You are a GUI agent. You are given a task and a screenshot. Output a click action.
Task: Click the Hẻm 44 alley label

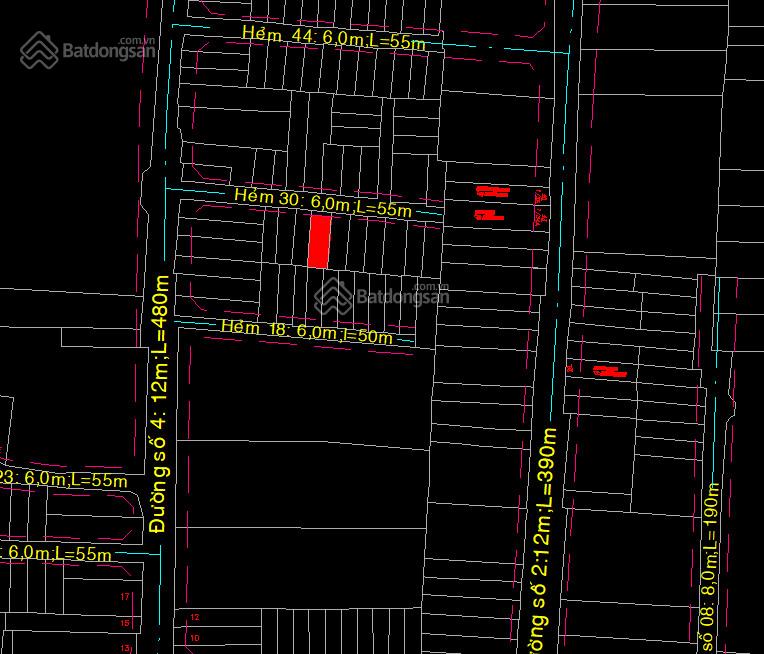pos(333,36)
